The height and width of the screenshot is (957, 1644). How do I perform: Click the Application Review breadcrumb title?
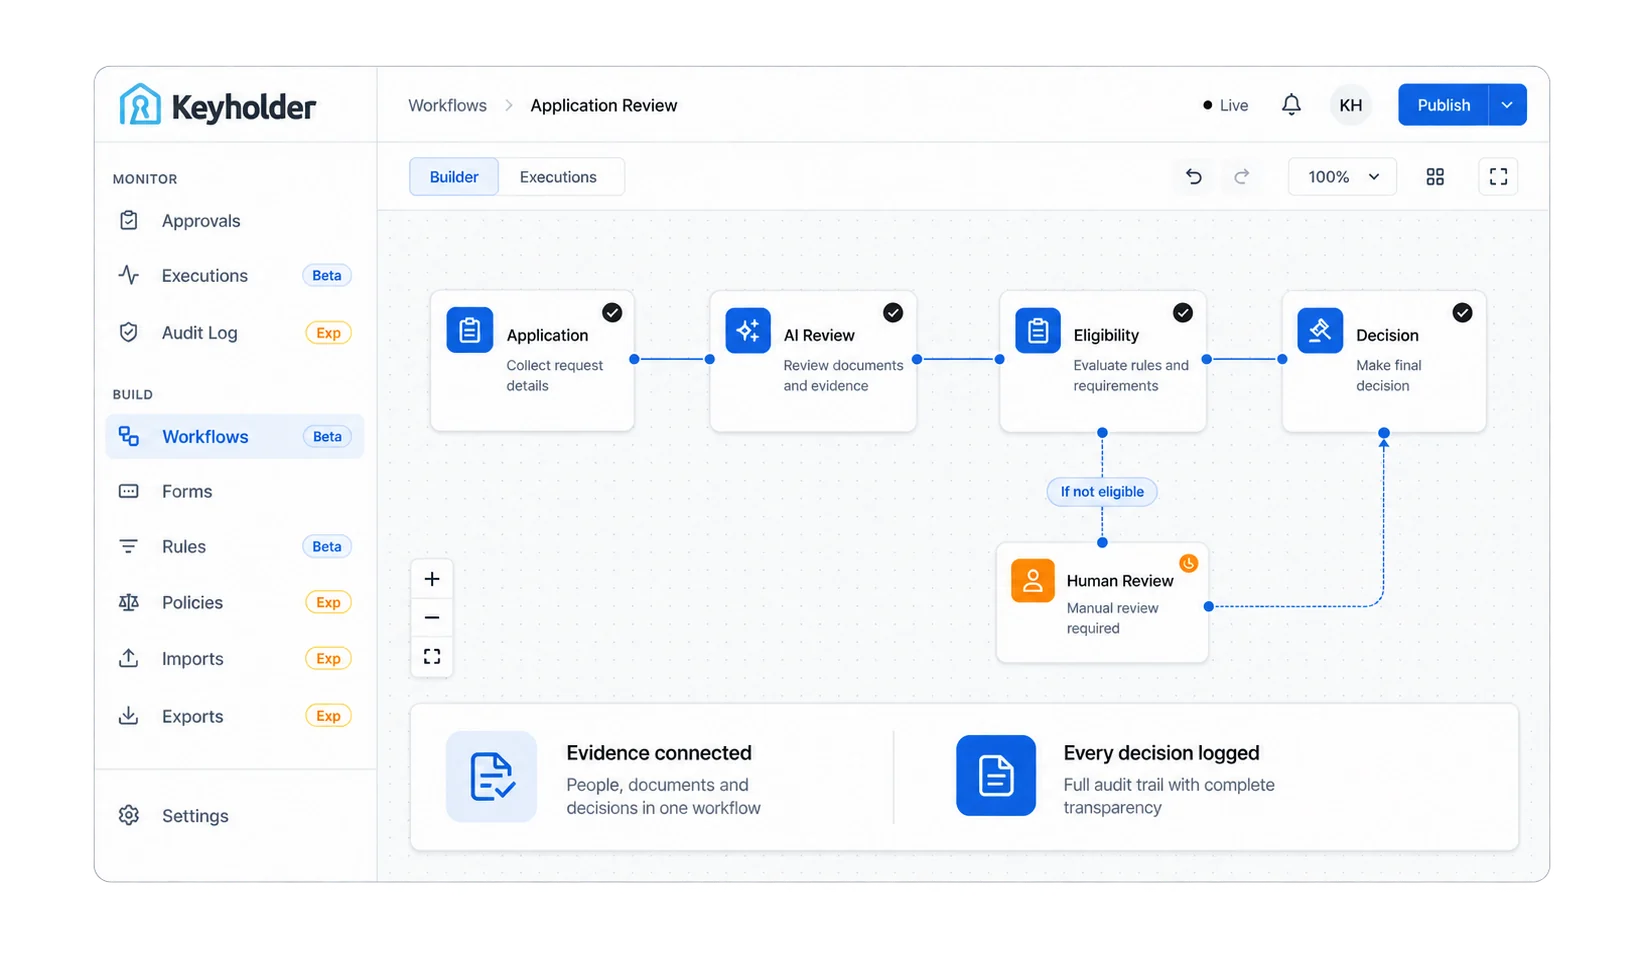(x=603, y=105)
